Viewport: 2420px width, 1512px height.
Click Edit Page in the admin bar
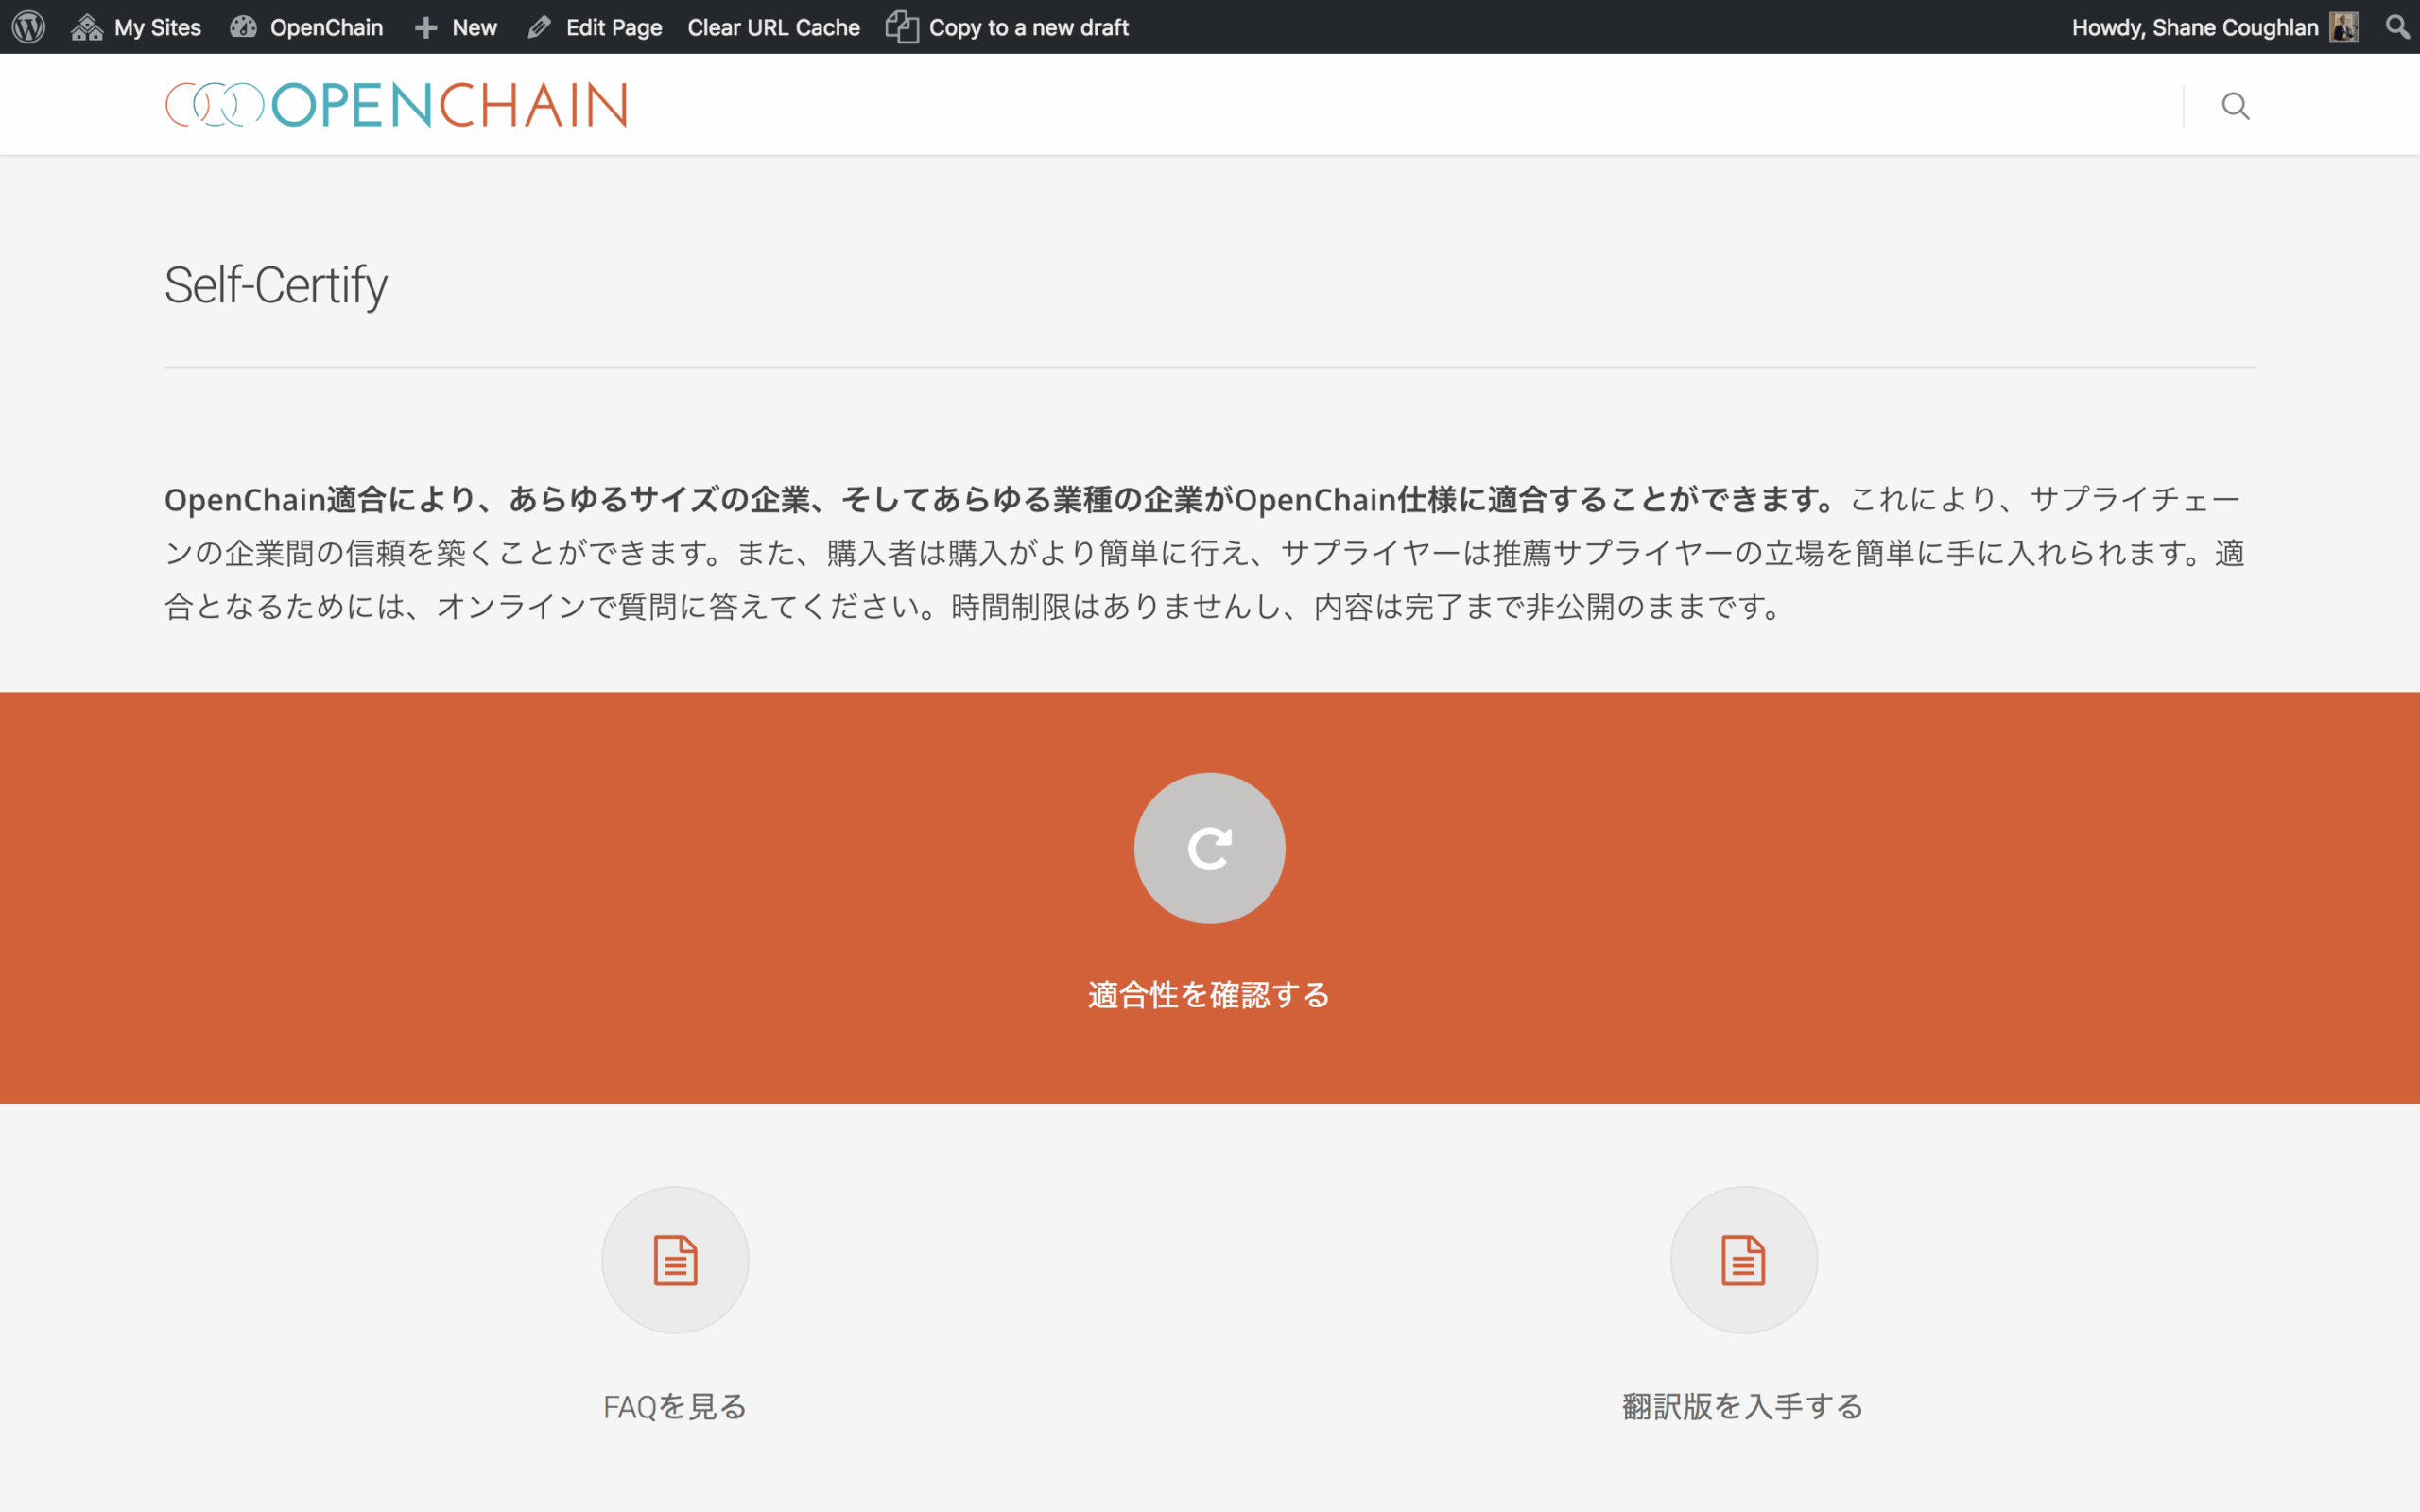click(x=594, y=27)
